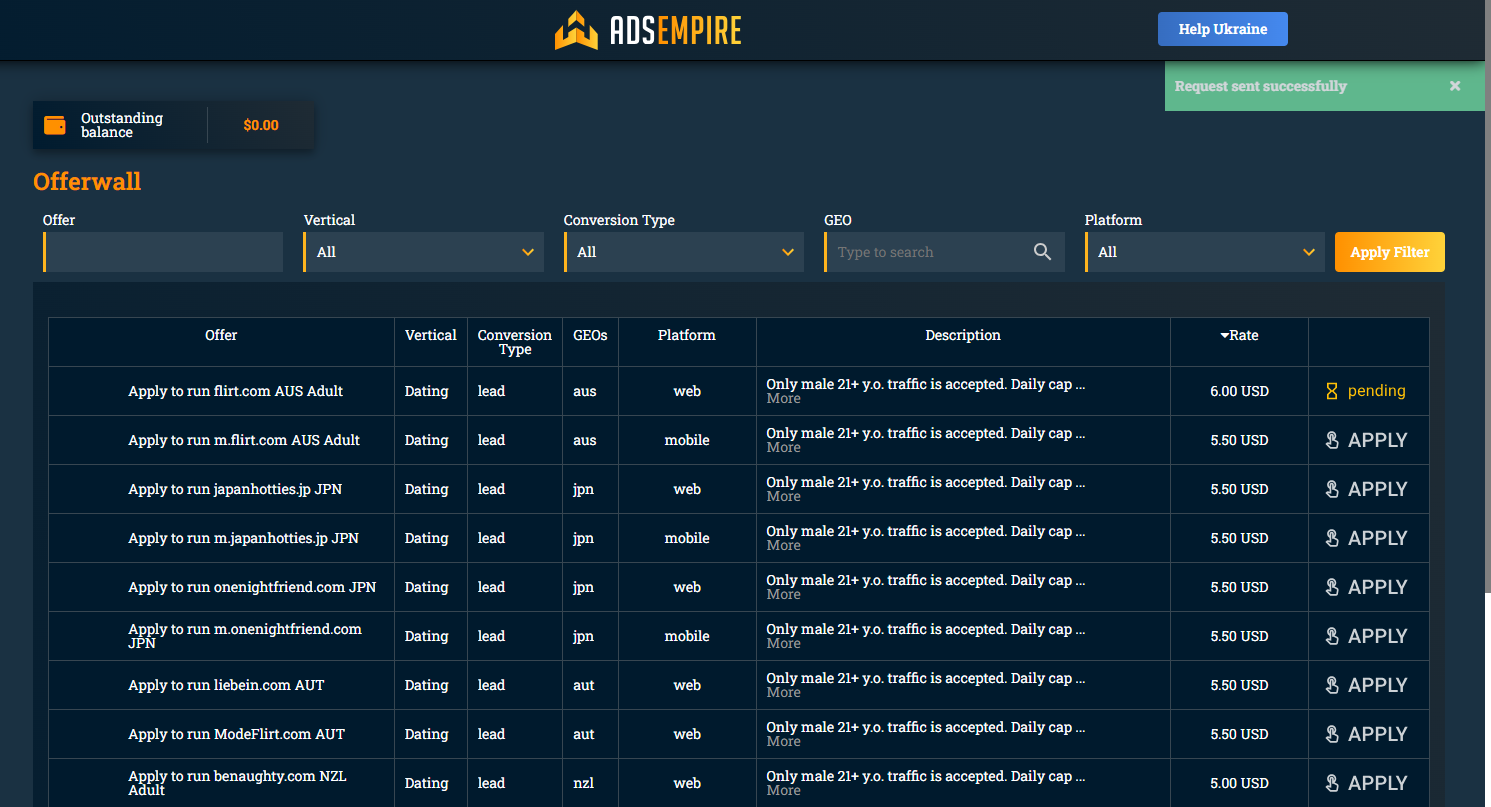This screenshot has width=1491, height=807.
Task: Click 'Apply to run onenightfriend.com JPN' offer
Action: click(x=252, y=587)
